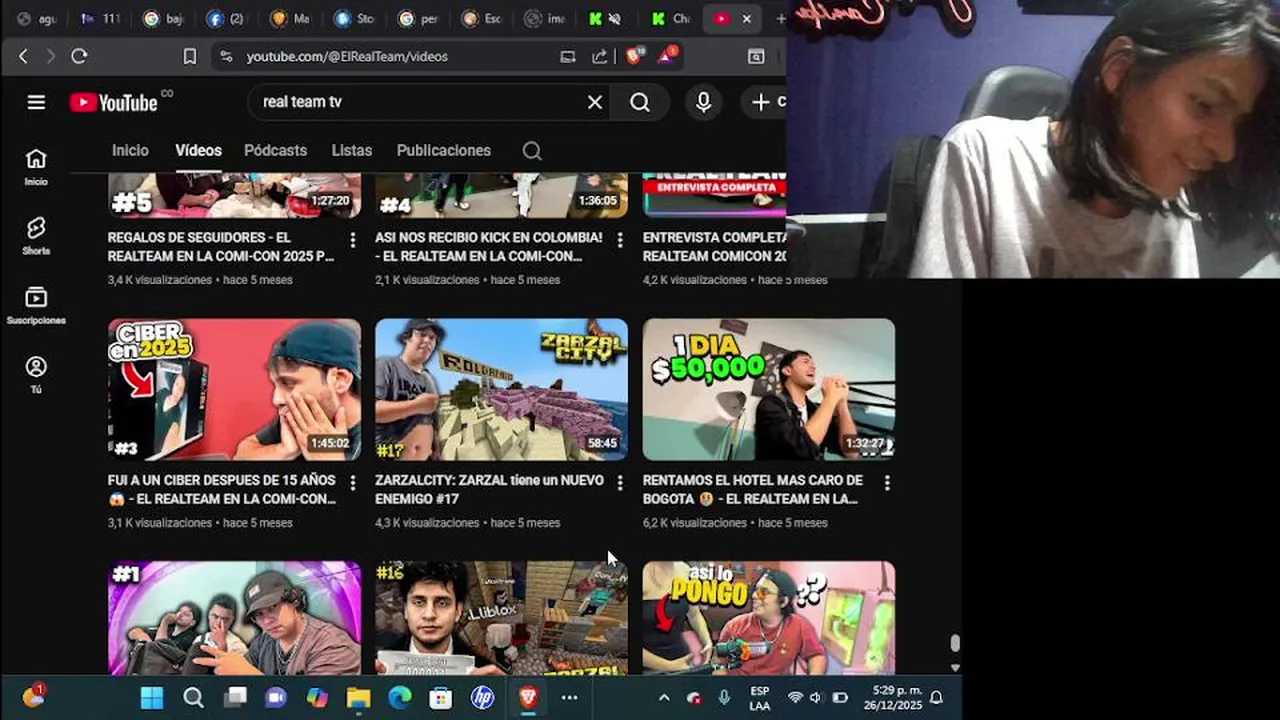The height and width of the screenshot is (720, 1280).
Task: Search within the channel using magnifier icon
Action: point(532,151)
